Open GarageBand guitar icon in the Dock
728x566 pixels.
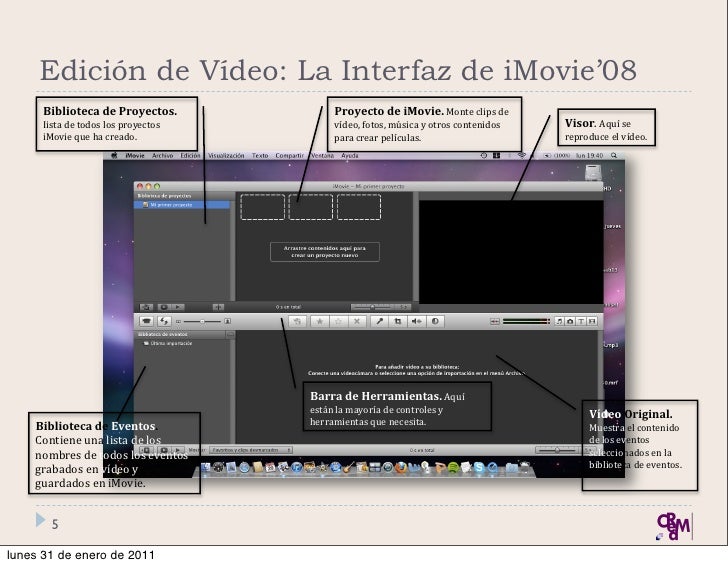click(349, 468)
